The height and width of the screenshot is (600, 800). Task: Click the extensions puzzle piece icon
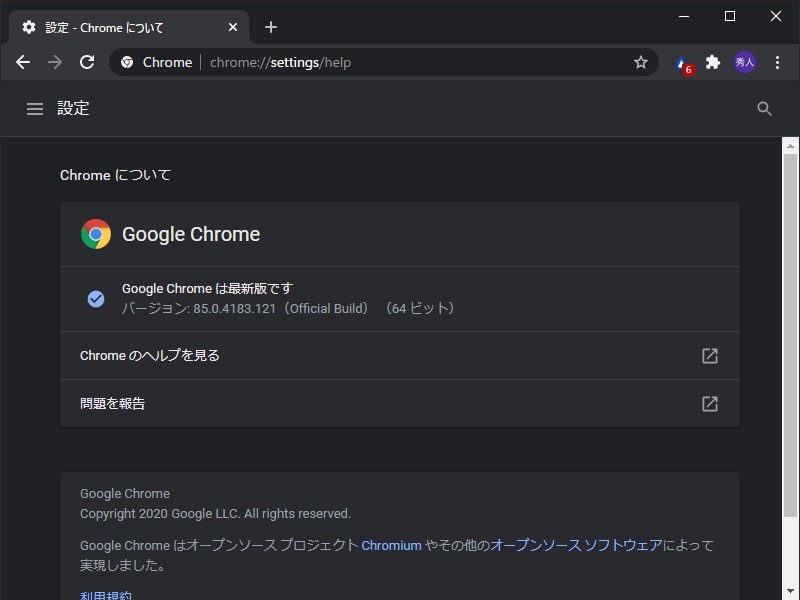point(712,62)
